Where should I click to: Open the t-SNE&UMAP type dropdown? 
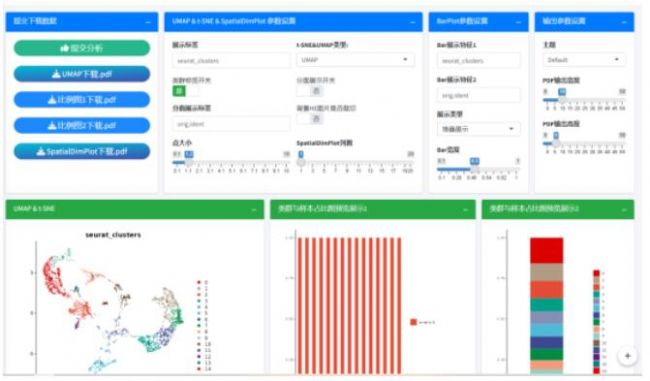coord(355,60)
